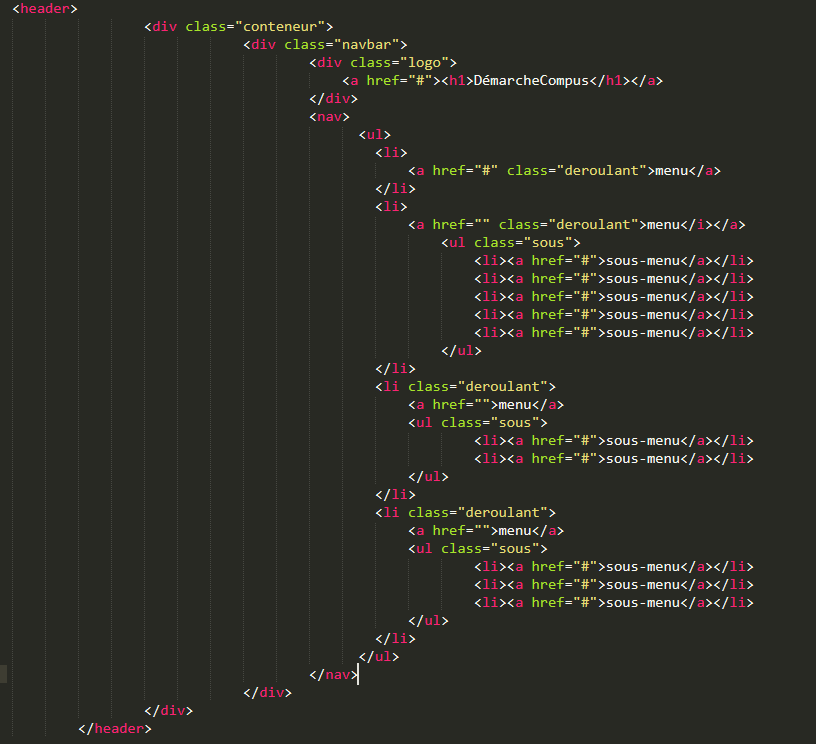Click the opening ul tag directly below nav
Image resolution: width=816 pixels, height=744 pixels.
374,134
